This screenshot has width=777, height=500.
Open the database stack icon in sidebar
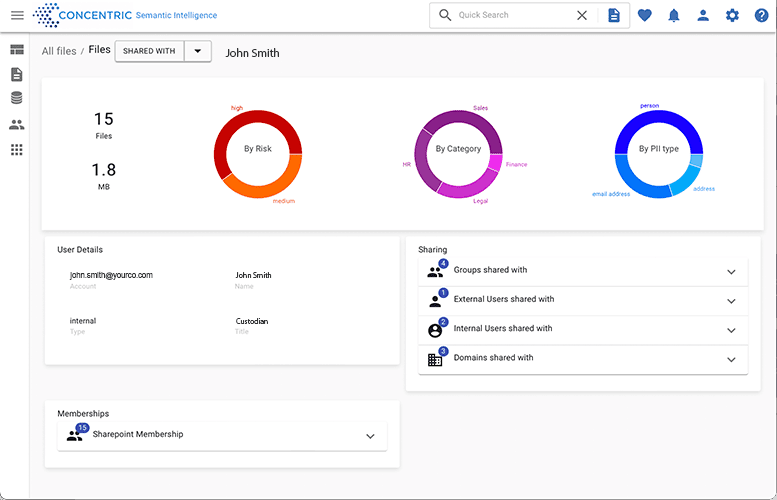pos(16,98)
